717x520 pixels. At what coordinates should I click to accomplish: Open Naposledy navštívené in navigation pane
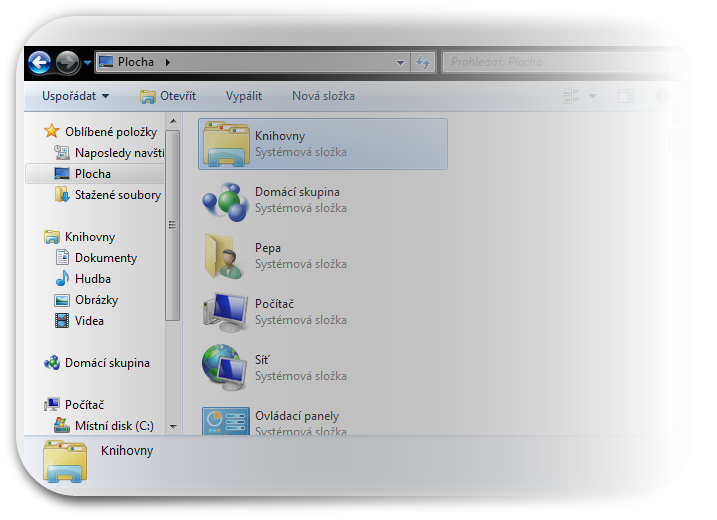coord(119,153)
